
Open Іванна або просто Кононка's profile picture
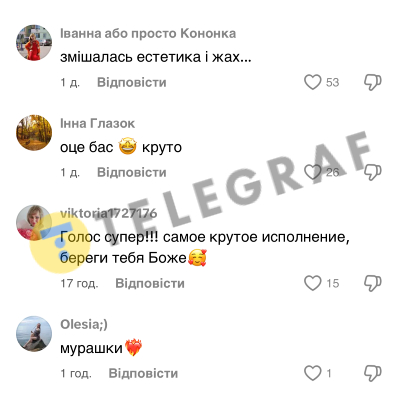point(34,43)
